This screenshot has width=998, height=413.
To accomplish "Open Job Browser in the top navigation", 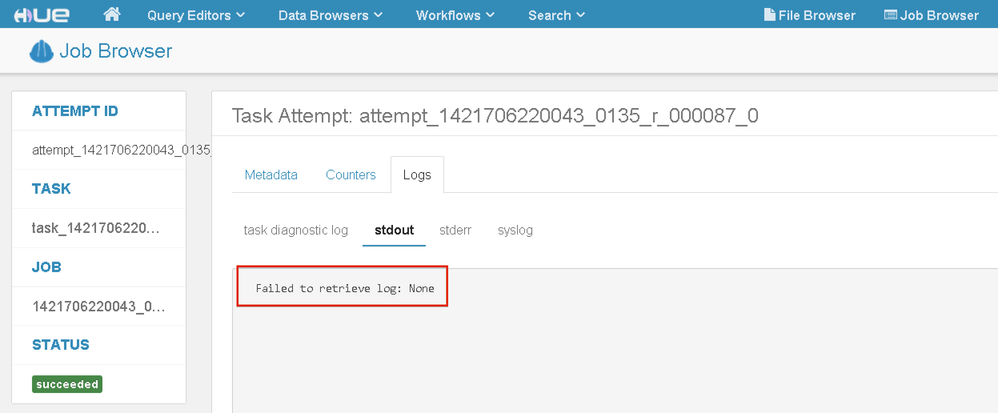I will (932, 15).
